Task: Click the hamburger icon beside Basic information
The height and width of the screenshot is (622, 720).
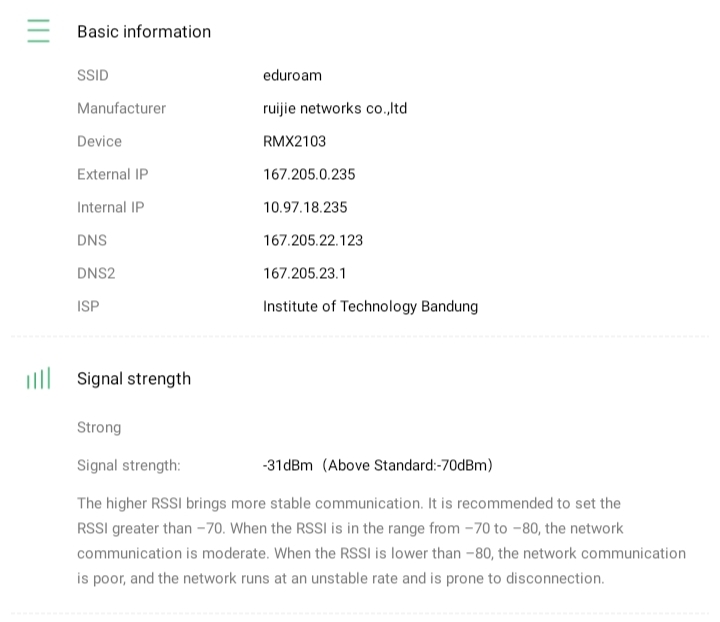Action: click(38, 31)
